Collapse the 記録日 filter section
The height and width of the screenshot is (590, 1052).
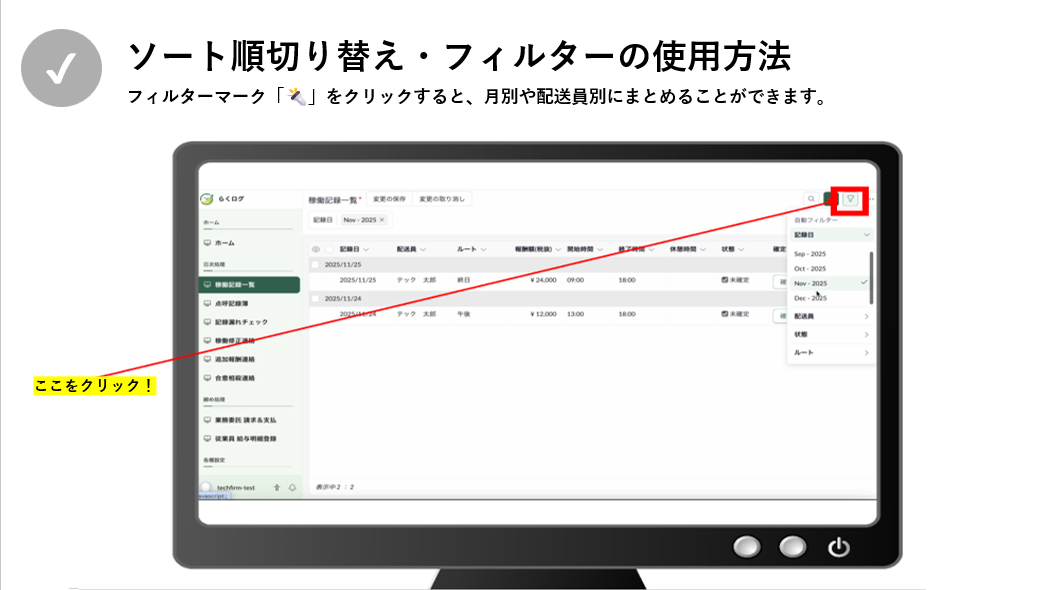click(866, 235)
